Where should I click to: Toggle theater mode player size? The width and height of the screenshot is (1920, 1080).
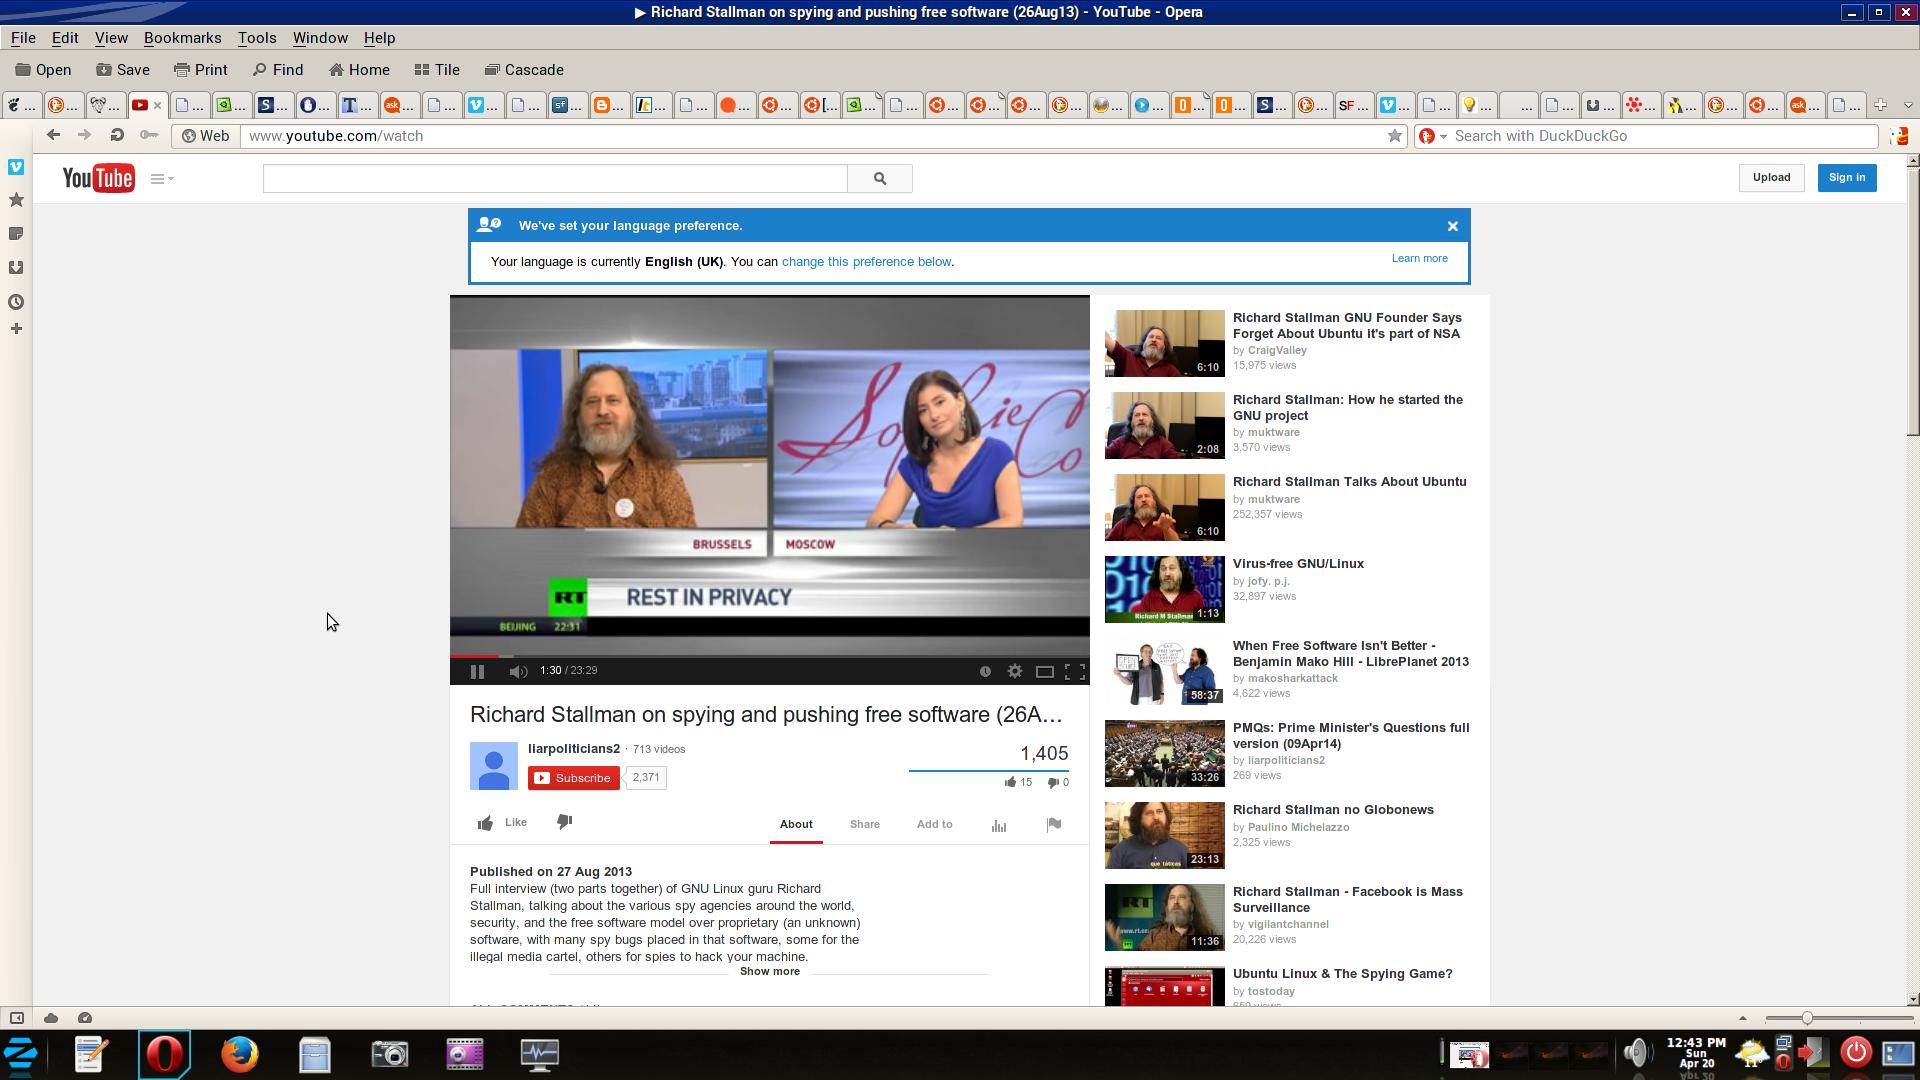tap(1044, 672)
